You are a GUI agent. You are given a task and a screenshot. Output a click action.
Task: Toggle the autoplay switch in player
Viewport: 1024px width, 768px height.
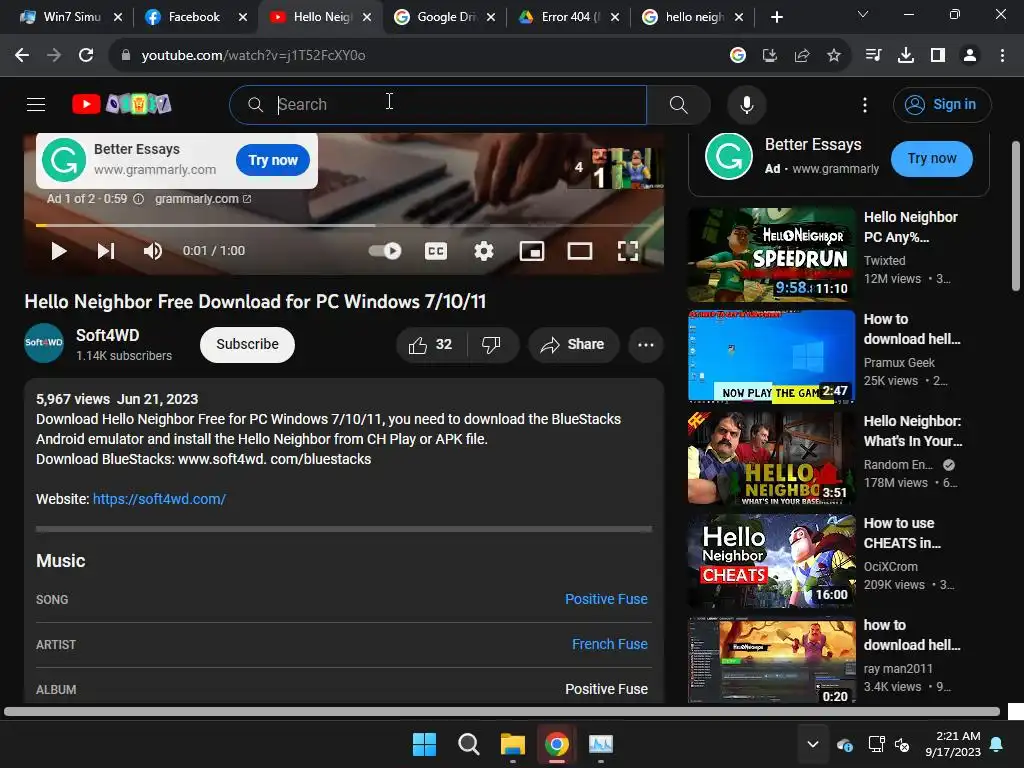(385, 251)
